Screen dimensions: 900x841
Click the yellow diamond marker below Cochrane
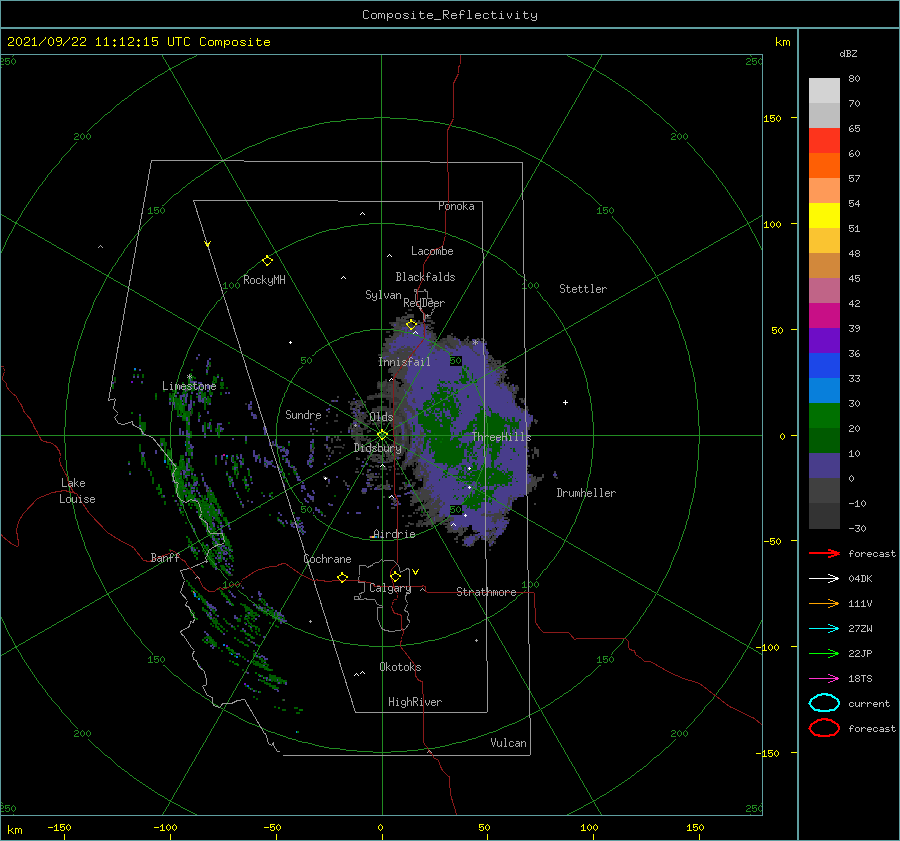coord(342,577)
